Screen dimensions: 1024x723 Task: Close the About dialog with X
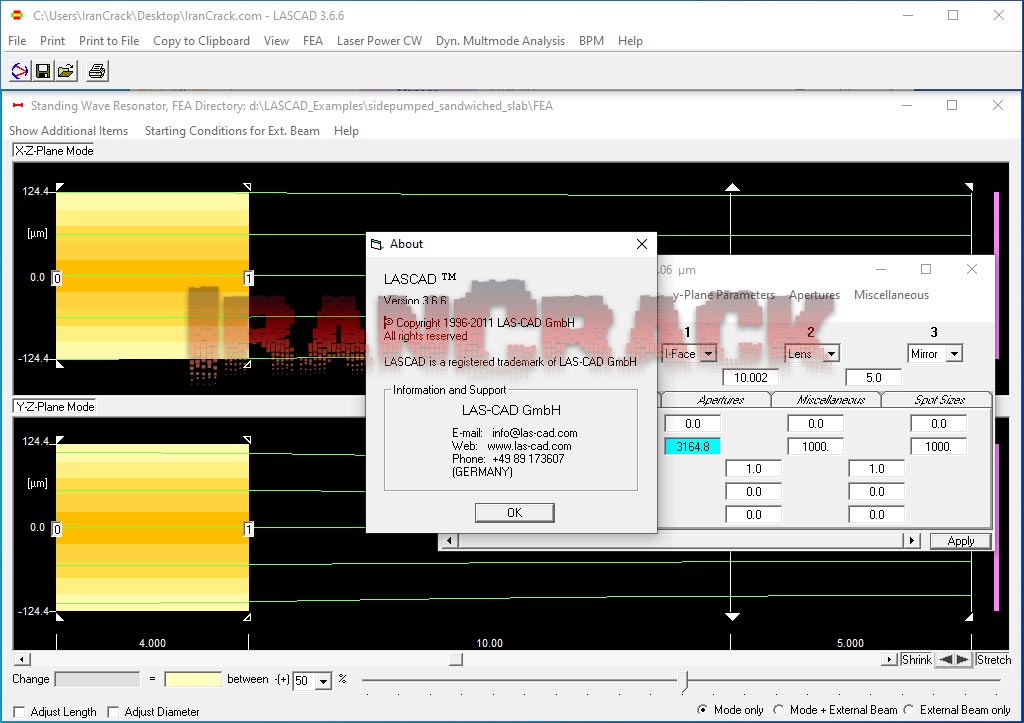(x=642, y=244)
